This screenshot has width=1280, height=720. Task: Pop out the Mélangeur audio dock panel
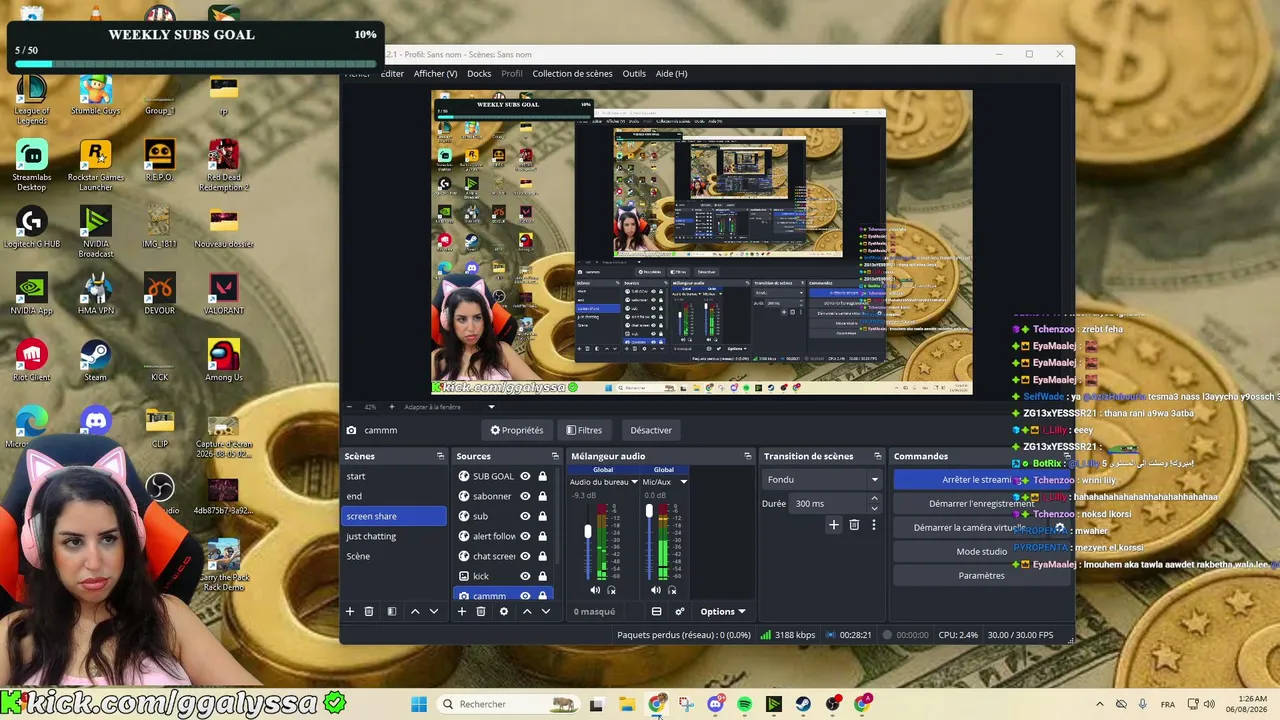(747, 456)
